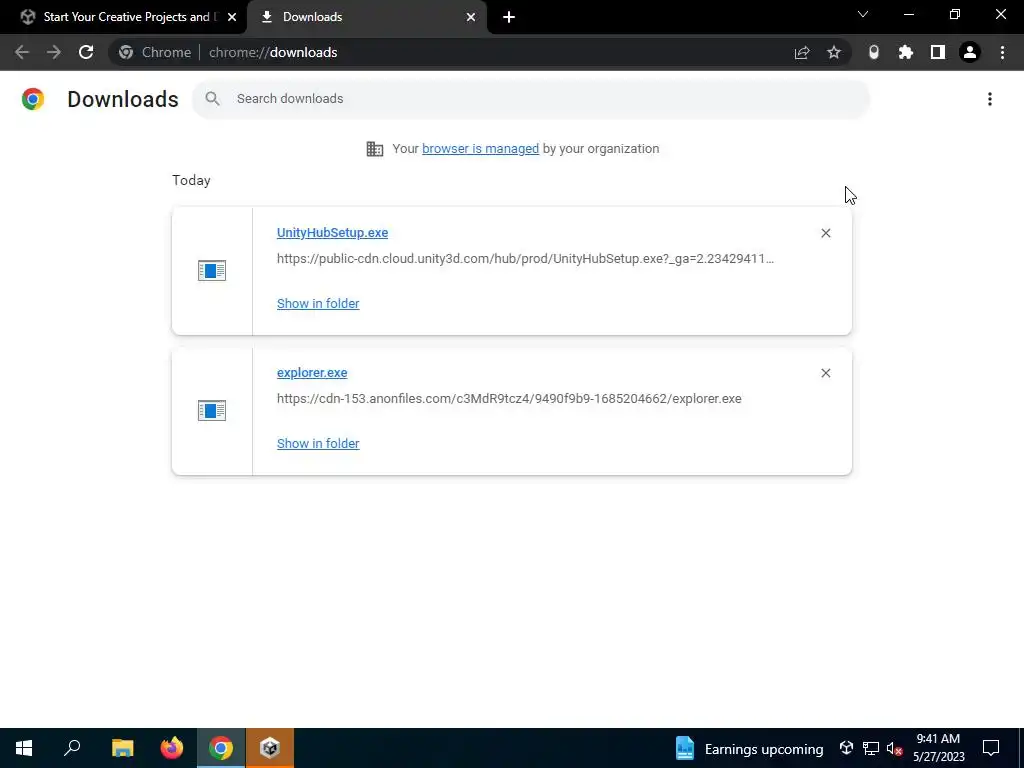The width and height of the screenshot is (1024, 768).
Task: Open the explorer.exe file link
Action: [x=312, y=372]
